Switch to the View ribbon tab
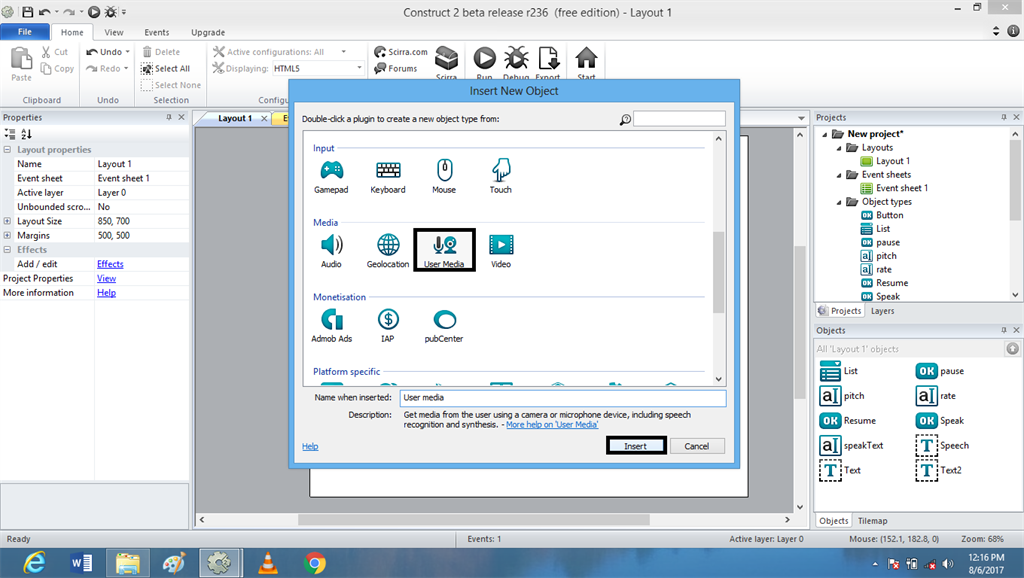The width and height of the screenshot is (1024, 578). coord(114,32)
